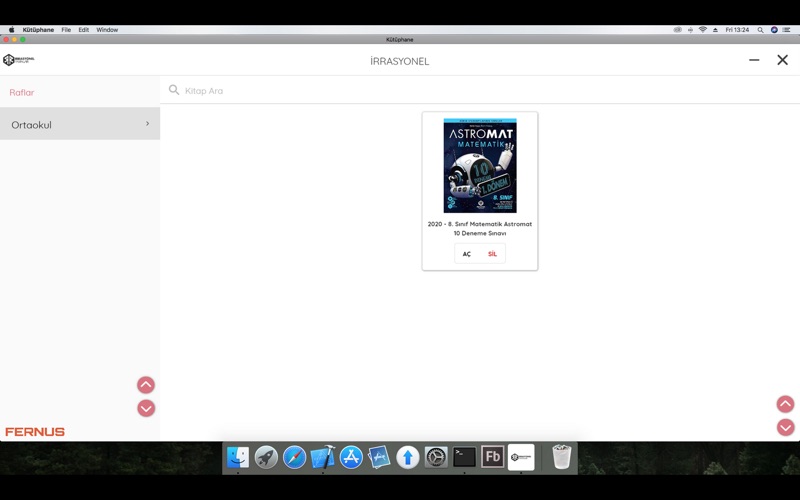Click the yellow minimize window button

[x=14, y=39]
